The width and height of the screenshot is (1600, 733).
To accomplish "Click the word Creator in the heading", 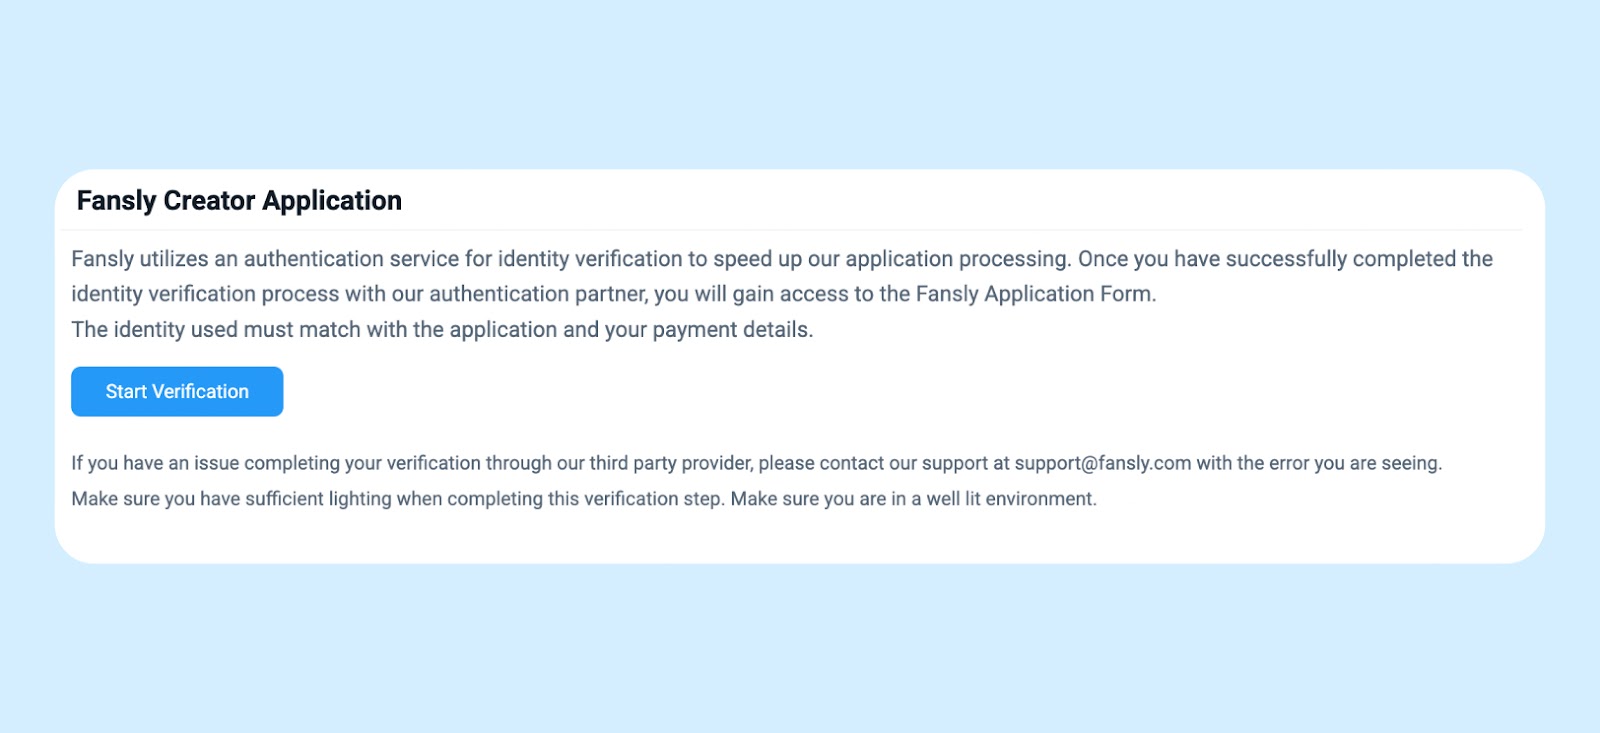I will coord(209,201).
